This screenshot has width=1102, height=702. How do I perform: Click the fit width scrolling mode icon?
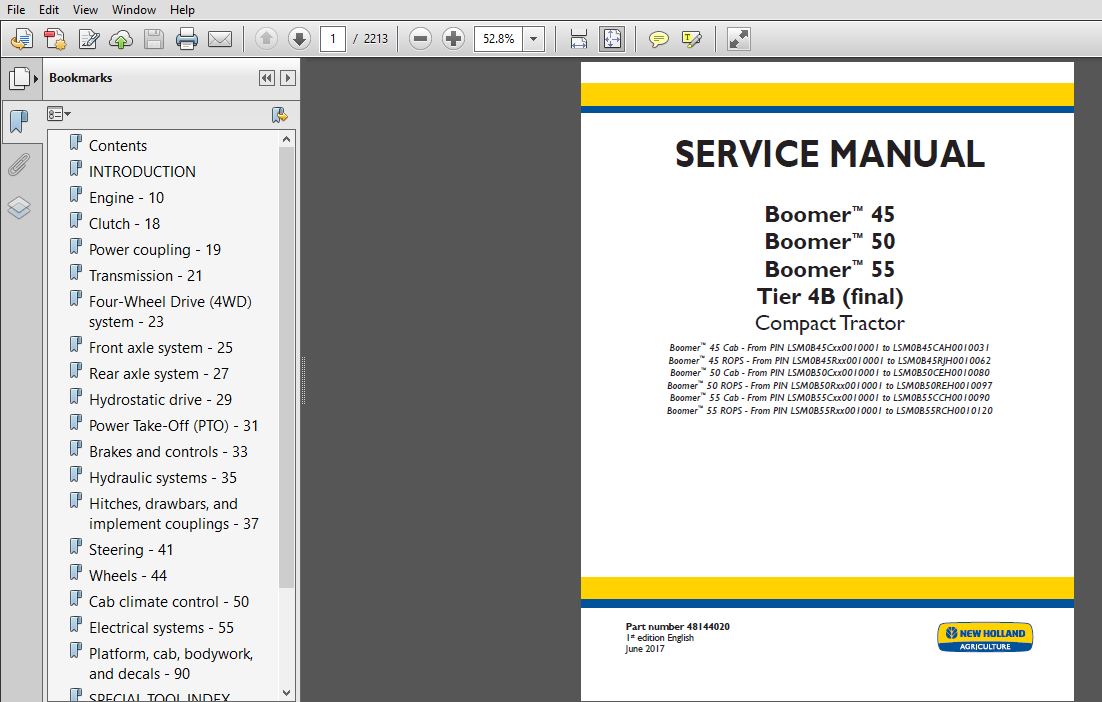tap(578, 39)
